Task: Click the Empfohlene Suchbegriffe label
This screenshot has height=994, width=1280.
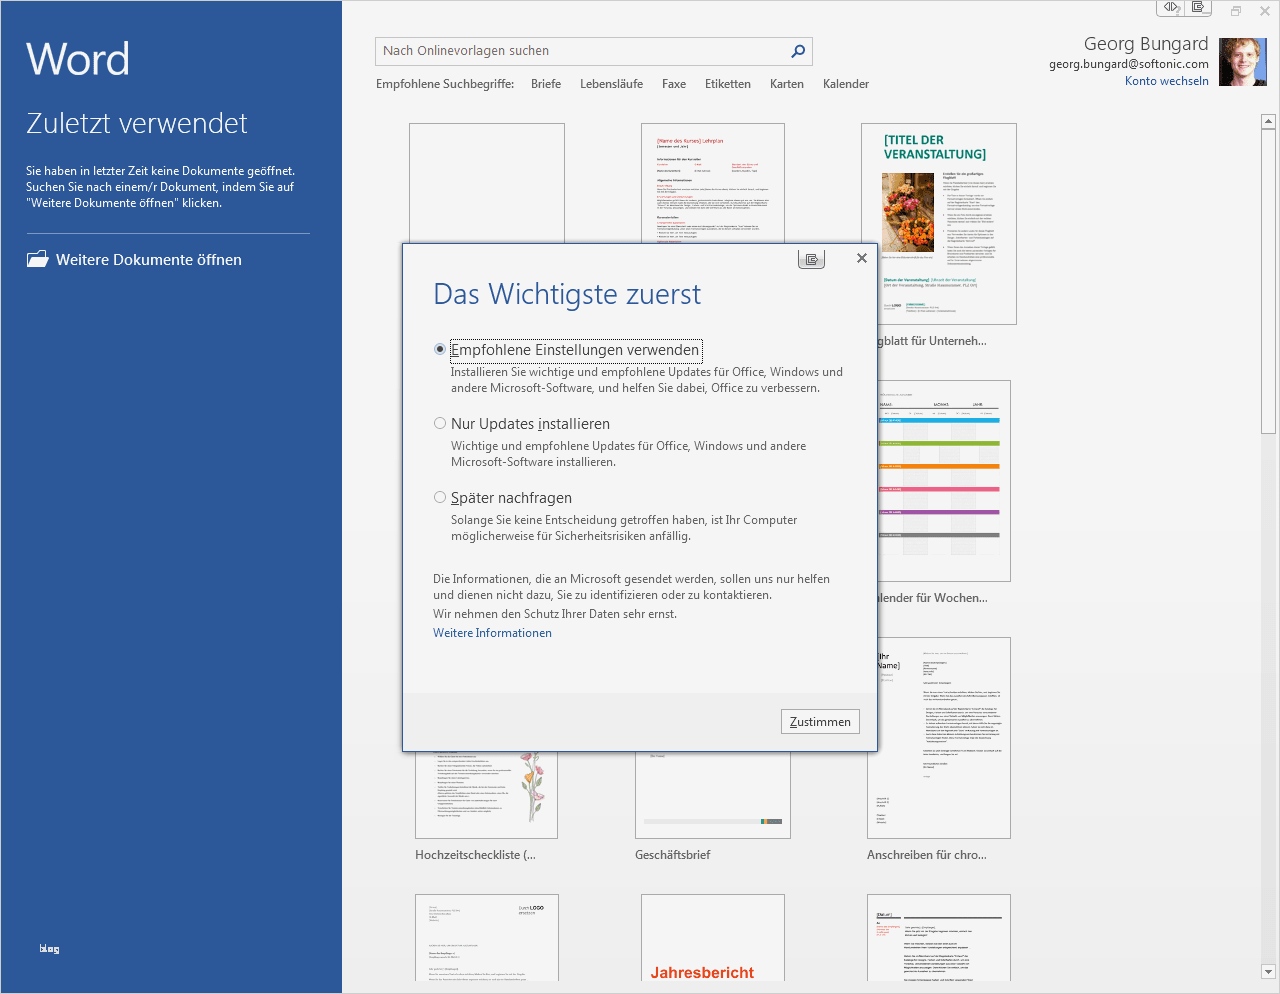Action: [x=445, y=84]
